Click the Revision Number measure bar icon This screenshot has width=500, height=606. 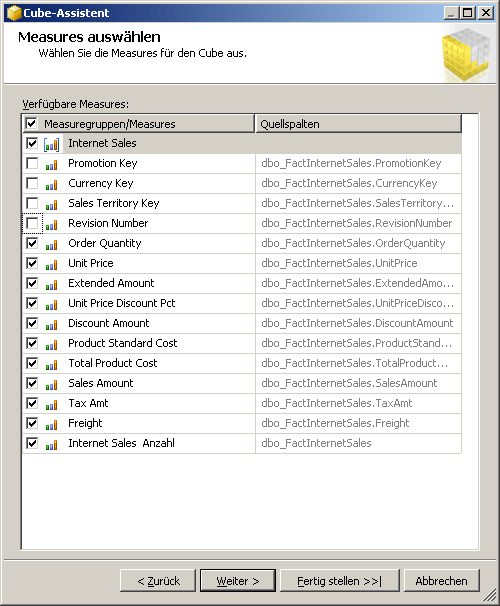pos(51,225)
